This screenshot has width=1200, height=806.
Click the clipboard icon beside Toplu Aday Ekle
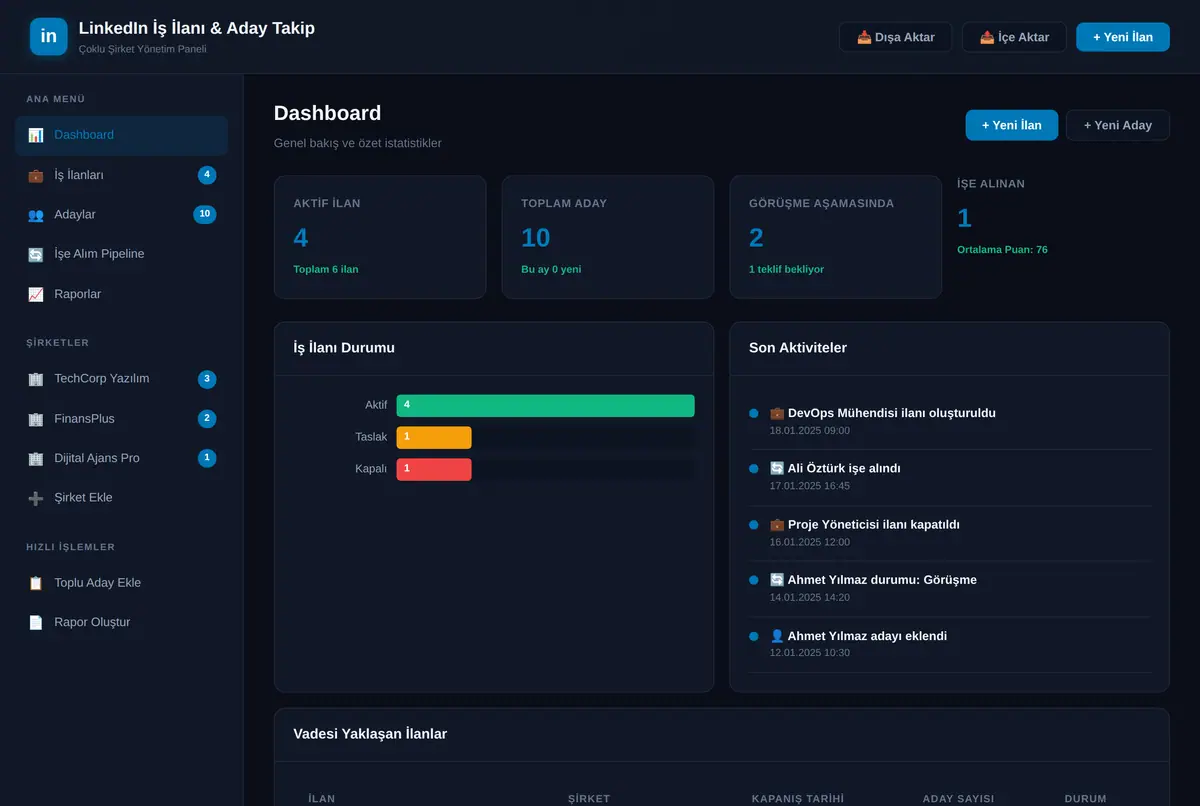pos(36,583)
